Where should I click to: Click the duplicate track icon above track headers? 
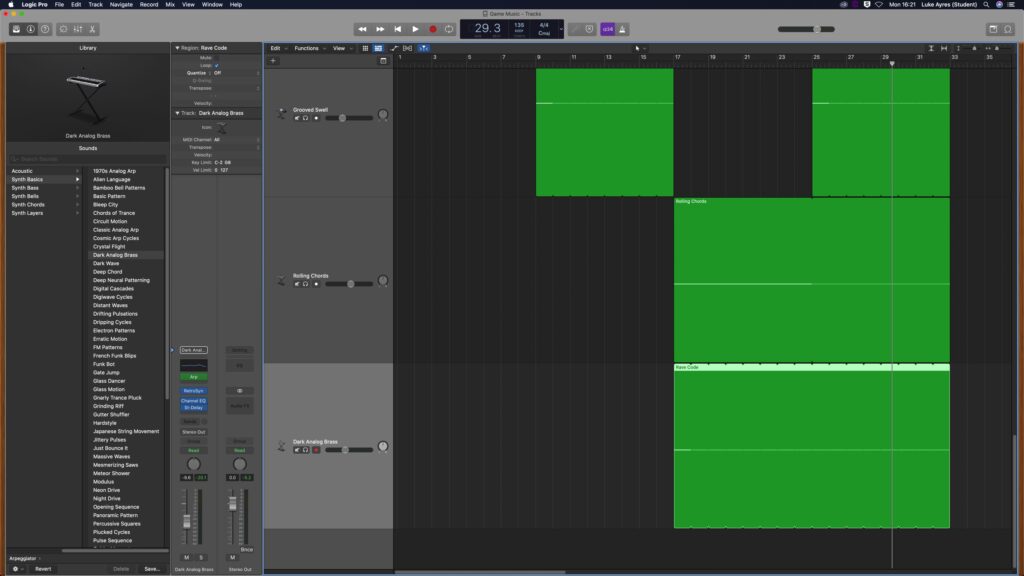point(383,61)
